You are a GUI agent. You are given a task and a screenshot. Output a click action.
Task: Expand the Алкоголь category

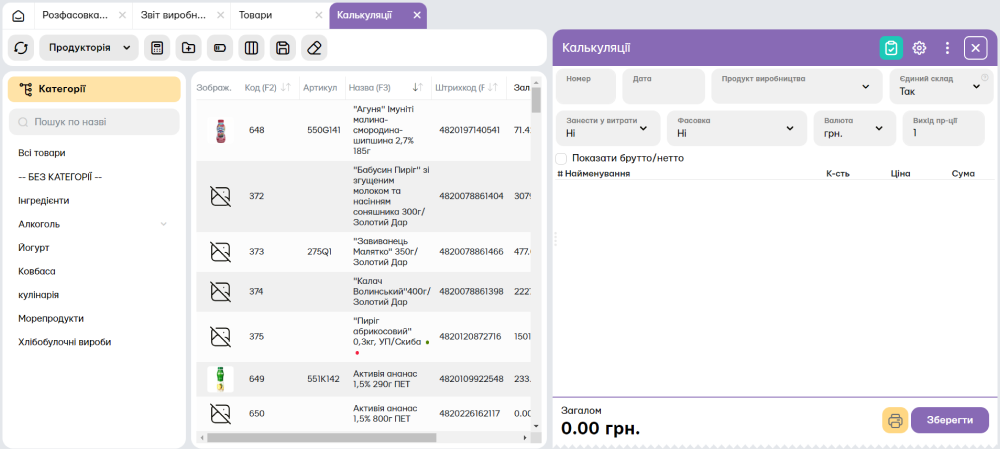(x=164, y=224)
